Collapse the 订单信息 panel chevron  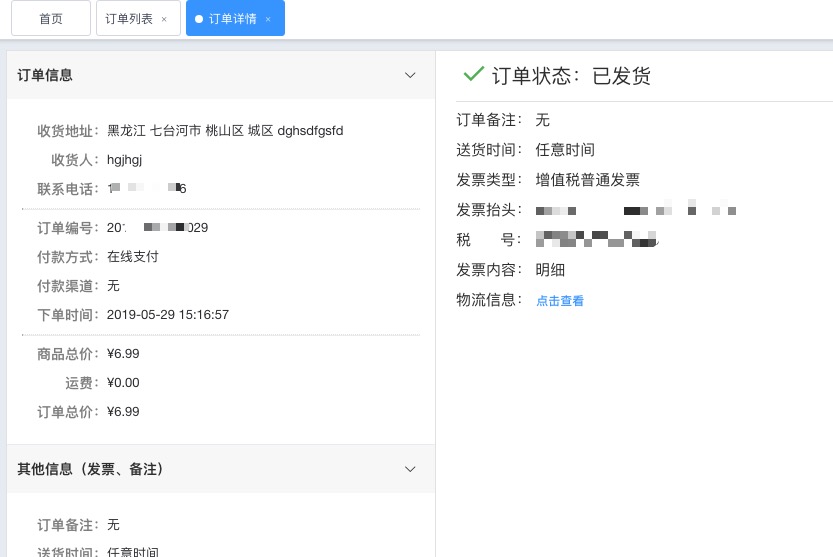point(409,75)
